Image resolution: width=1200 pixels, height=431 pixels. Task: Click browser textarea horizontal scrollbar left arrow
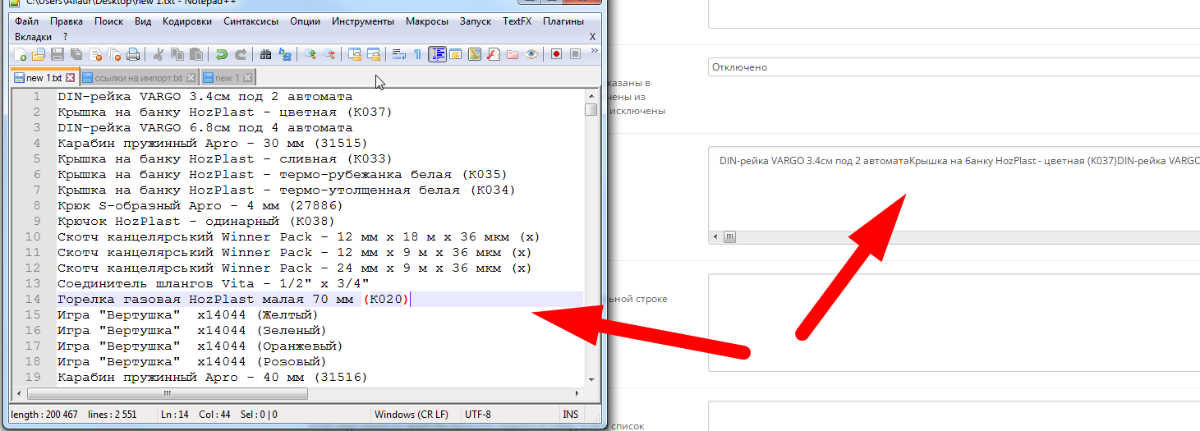click(715, 238)
